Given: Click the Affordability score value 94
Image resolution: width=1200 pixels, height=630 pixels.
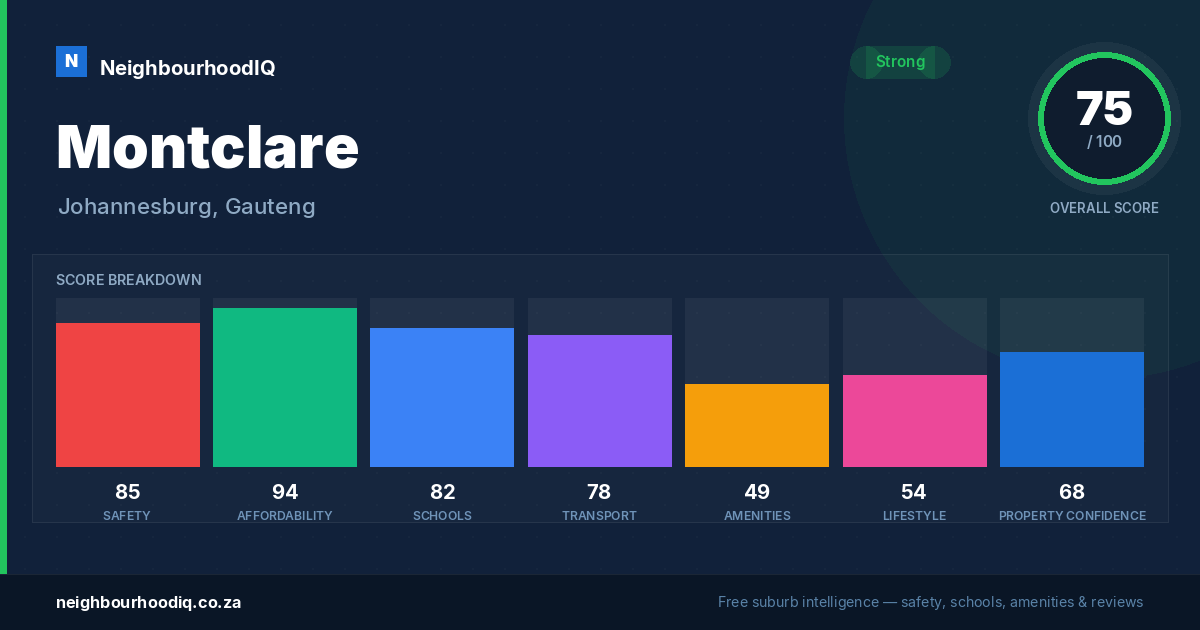Looking at the screenshot, I should (x=285, y=492).
